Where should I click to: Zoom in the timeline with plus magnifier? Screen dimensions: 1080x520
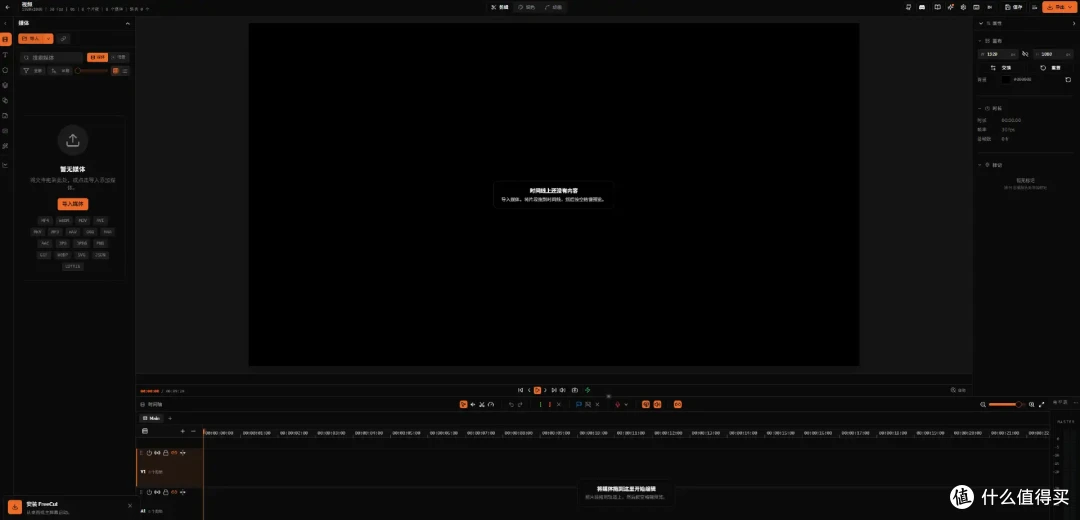(1031, 404)
